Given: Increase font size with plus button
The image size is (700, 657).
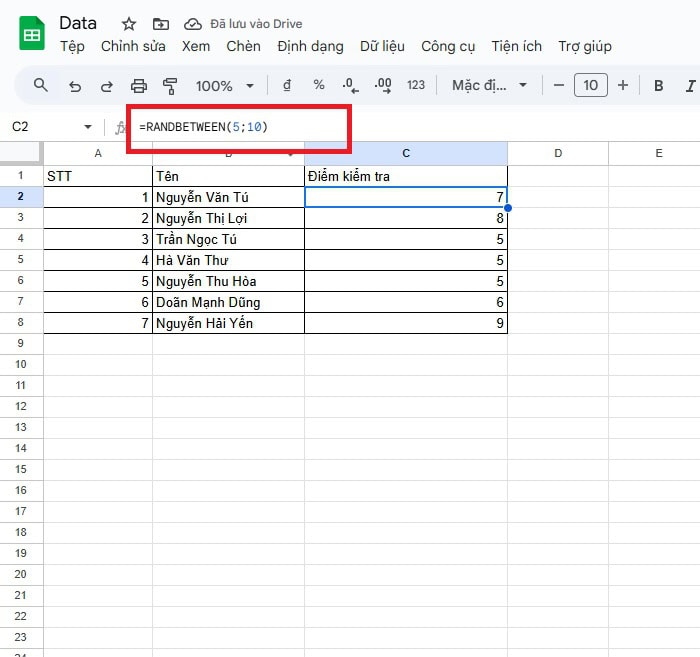Looking at the screenshot, I should (x=623, y=86).
